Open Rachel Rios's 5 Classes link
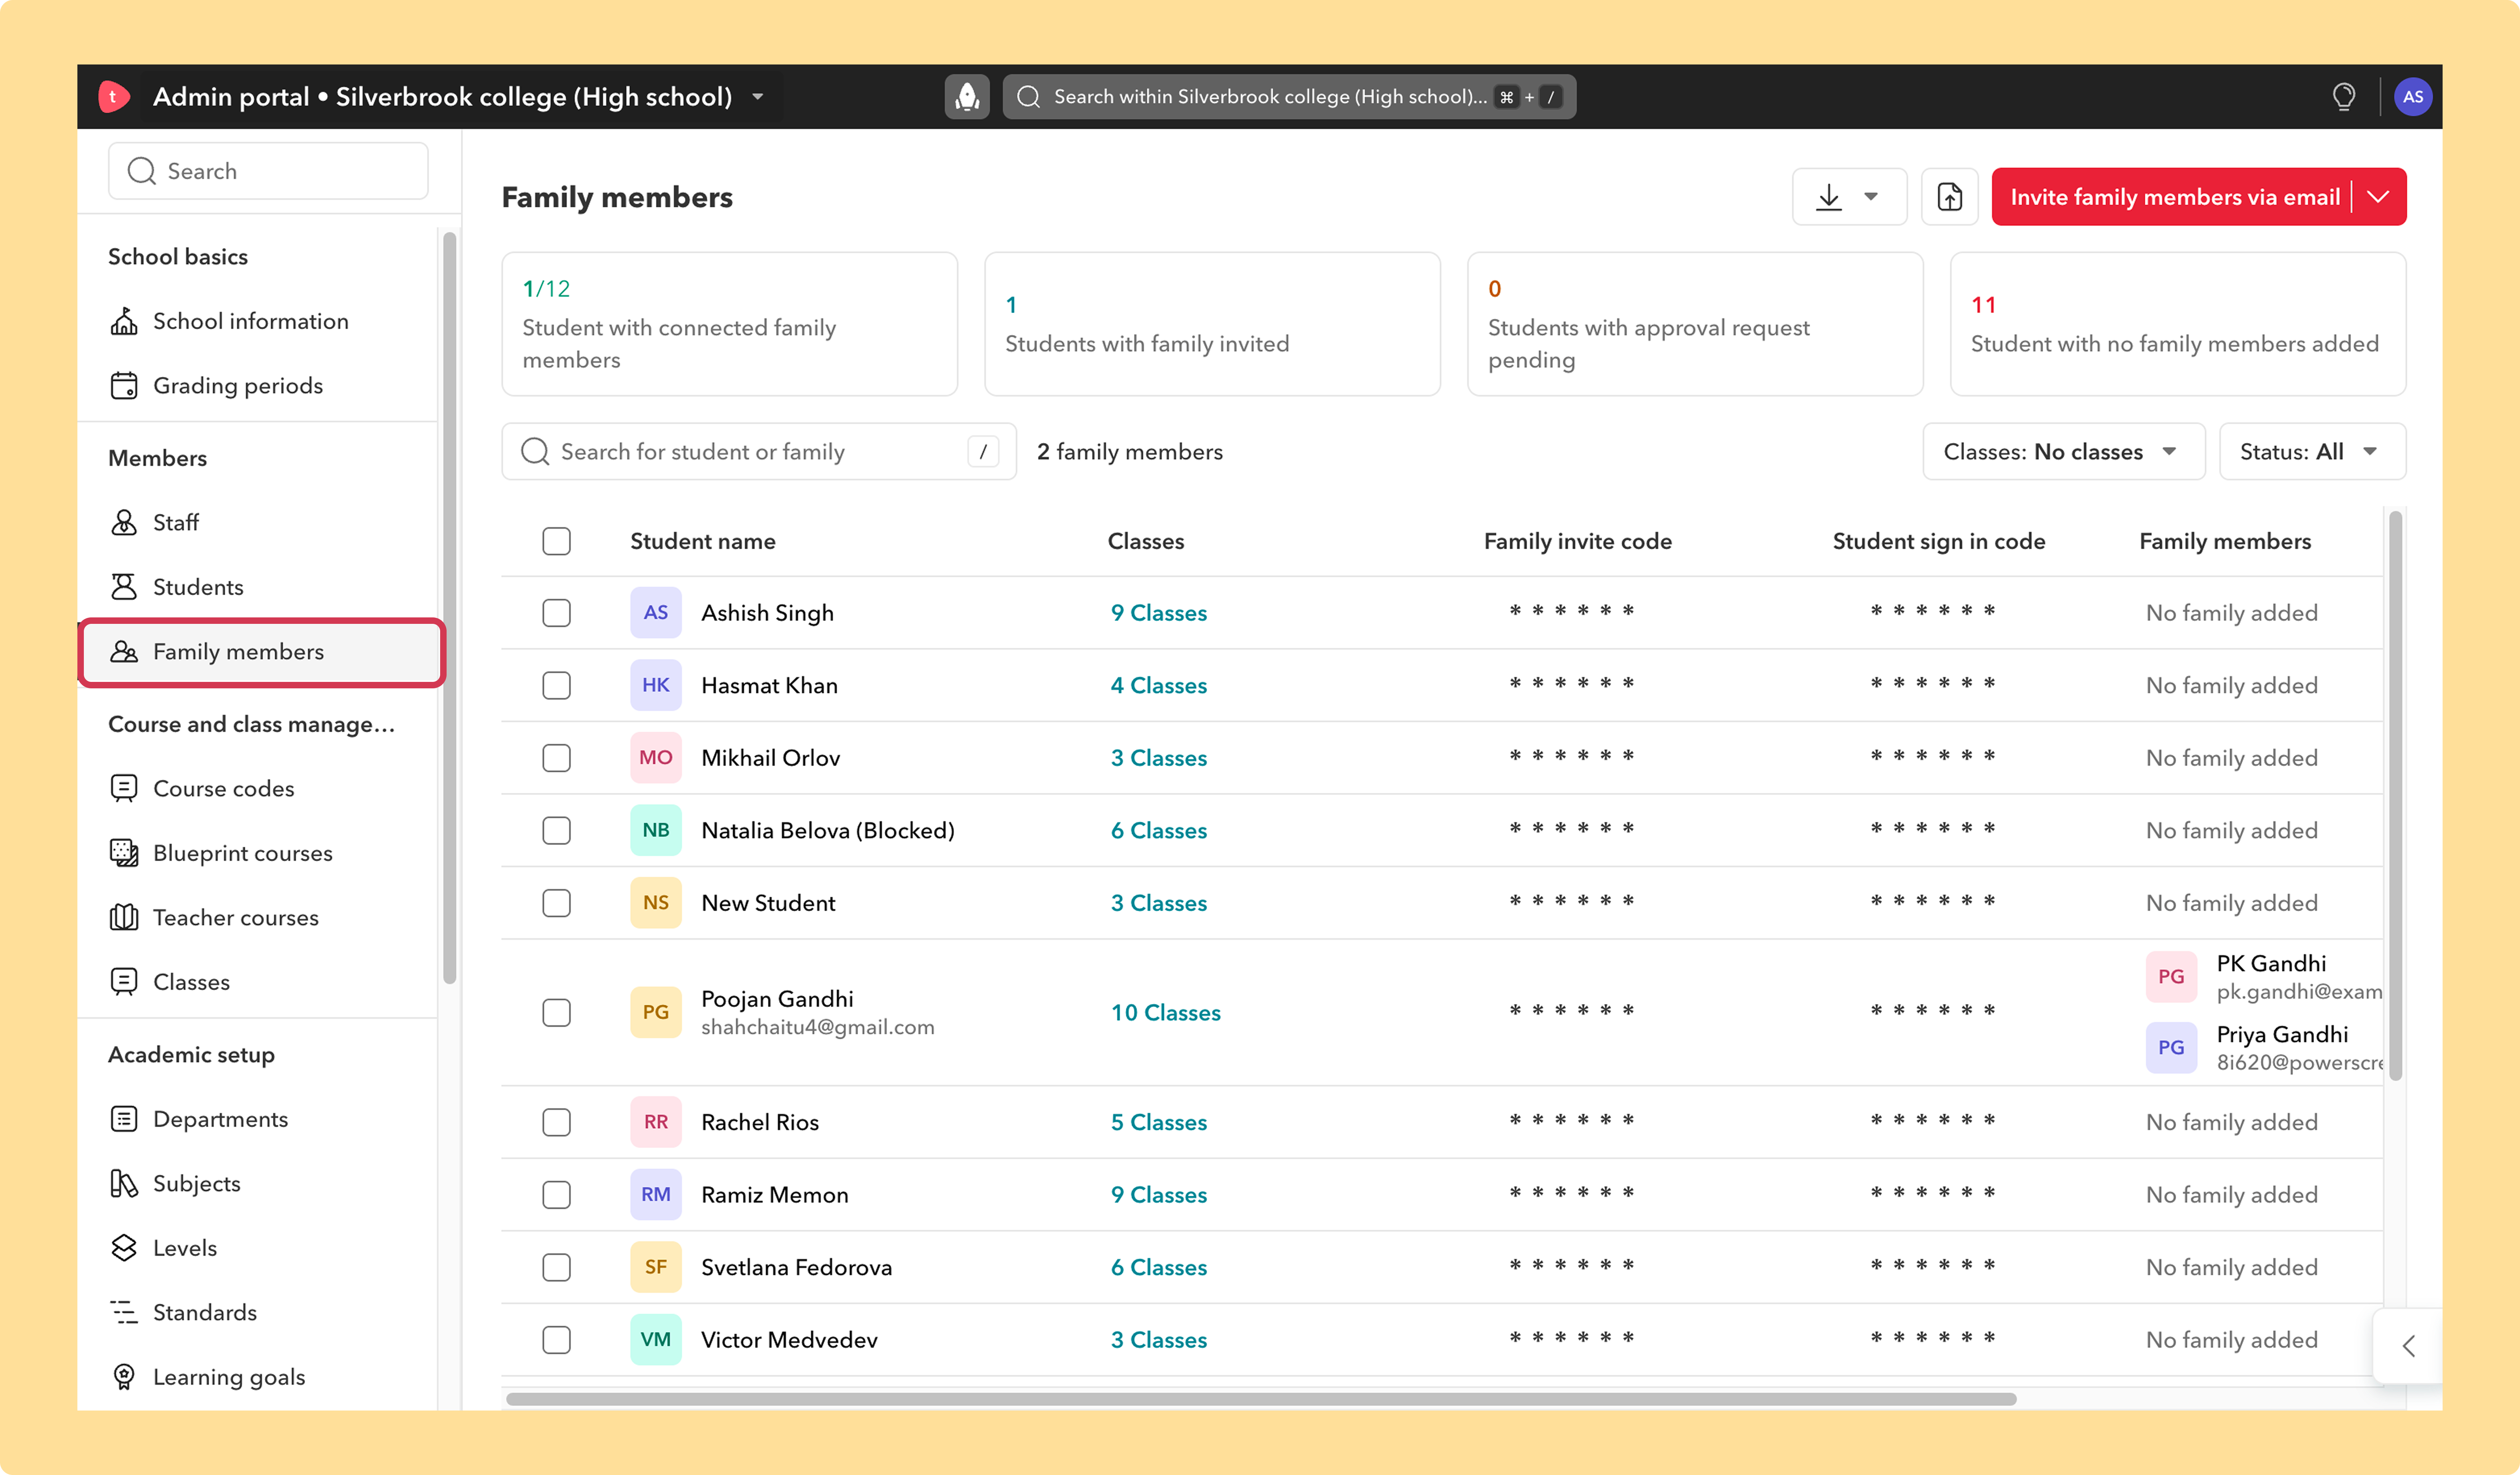Image resolution: width=2520 pixels, height=1475 pixels. pyautogui.click(x=1158, y=1122)
